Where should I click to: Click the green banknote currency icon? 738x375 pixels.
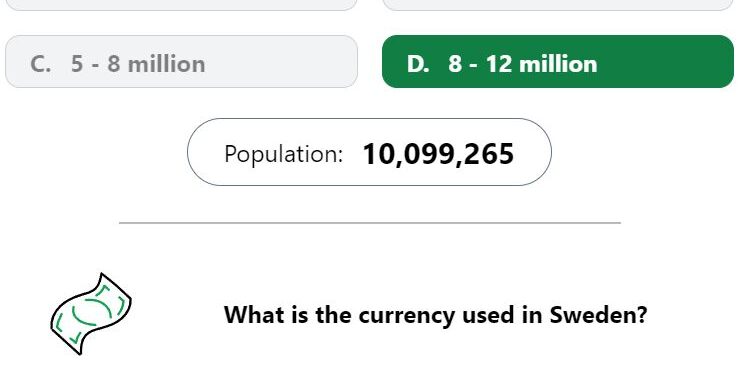[91, 314]
